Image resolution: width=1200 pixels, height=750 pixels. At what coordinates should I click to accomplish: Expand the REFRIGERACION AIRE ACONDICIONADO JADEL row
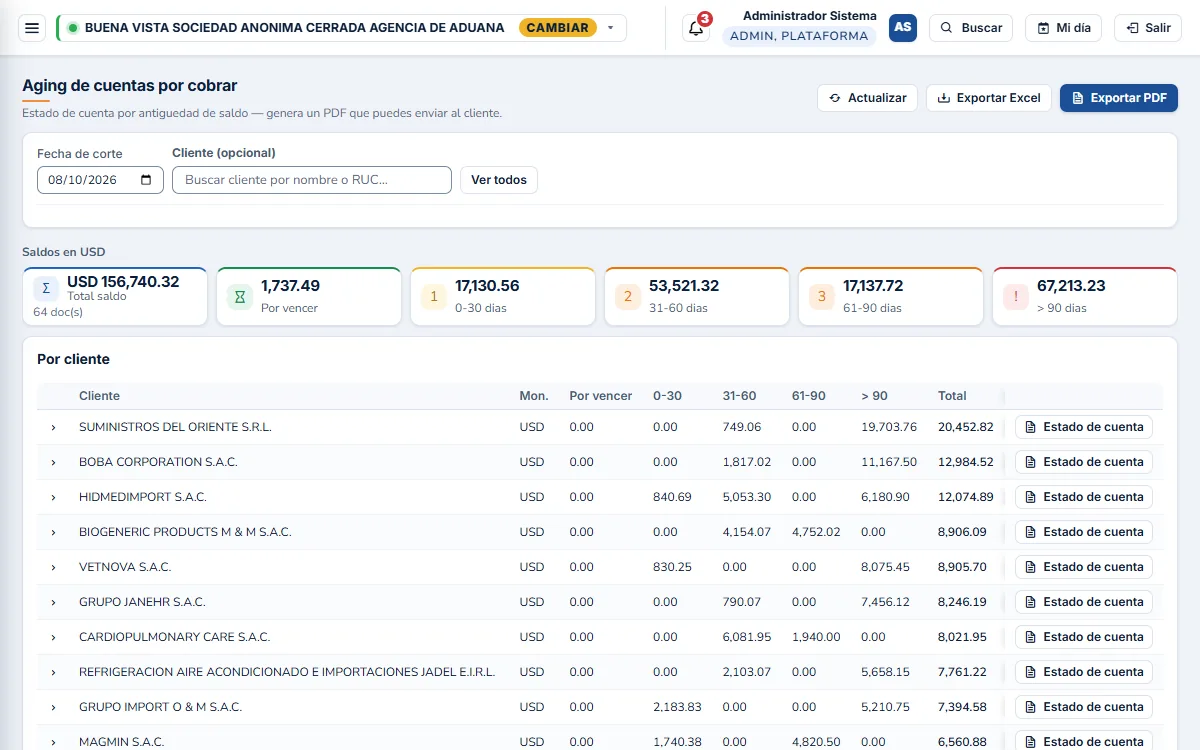[53, 672]
